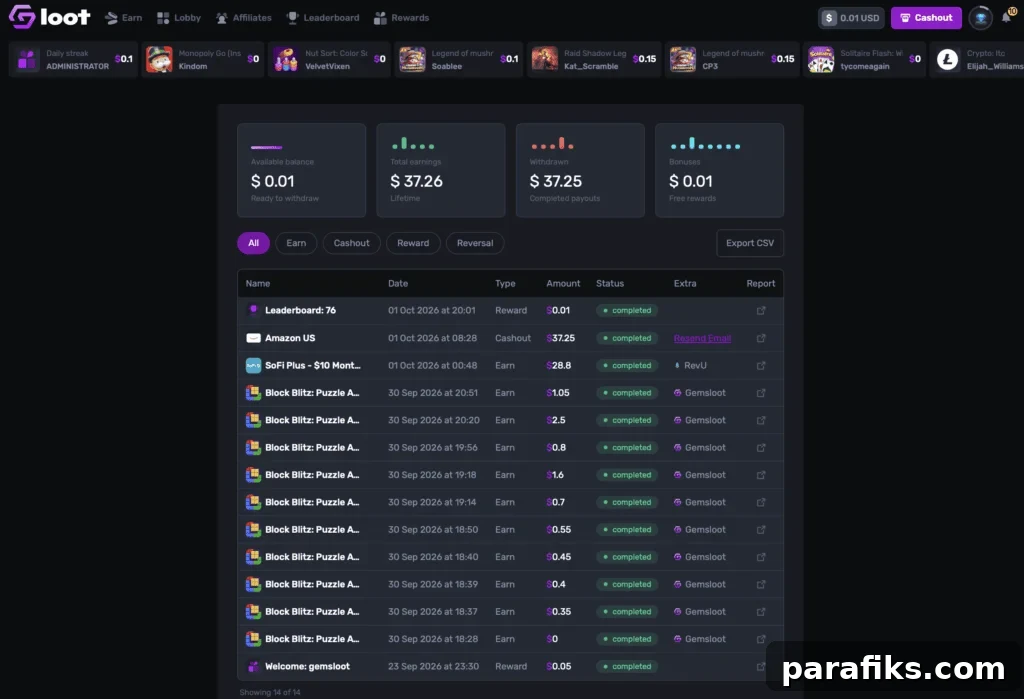
Task: Click the "Showing 14 of 14" text
Action: click(270, 692)
